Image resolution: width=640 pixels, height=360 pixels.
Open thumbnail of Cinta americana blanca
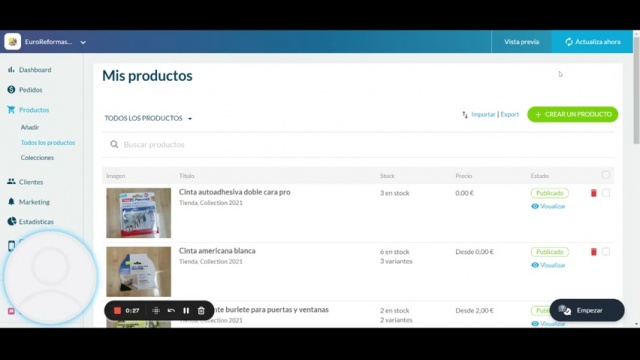pos(139,272)
